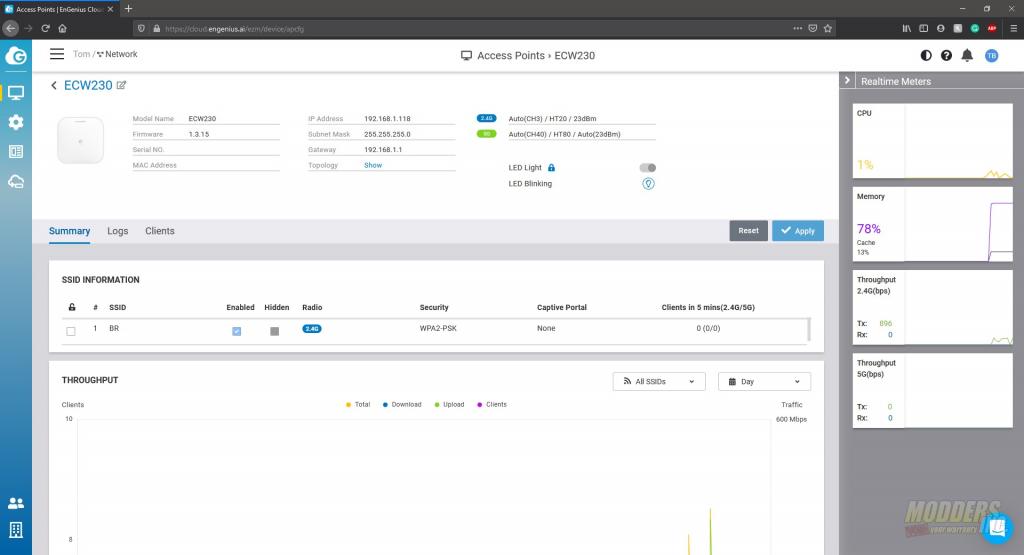Image resolution: width=1024 pixels, height=555 pixels.
Task: Toggle the LED Light switch
Action: (647, 168)
